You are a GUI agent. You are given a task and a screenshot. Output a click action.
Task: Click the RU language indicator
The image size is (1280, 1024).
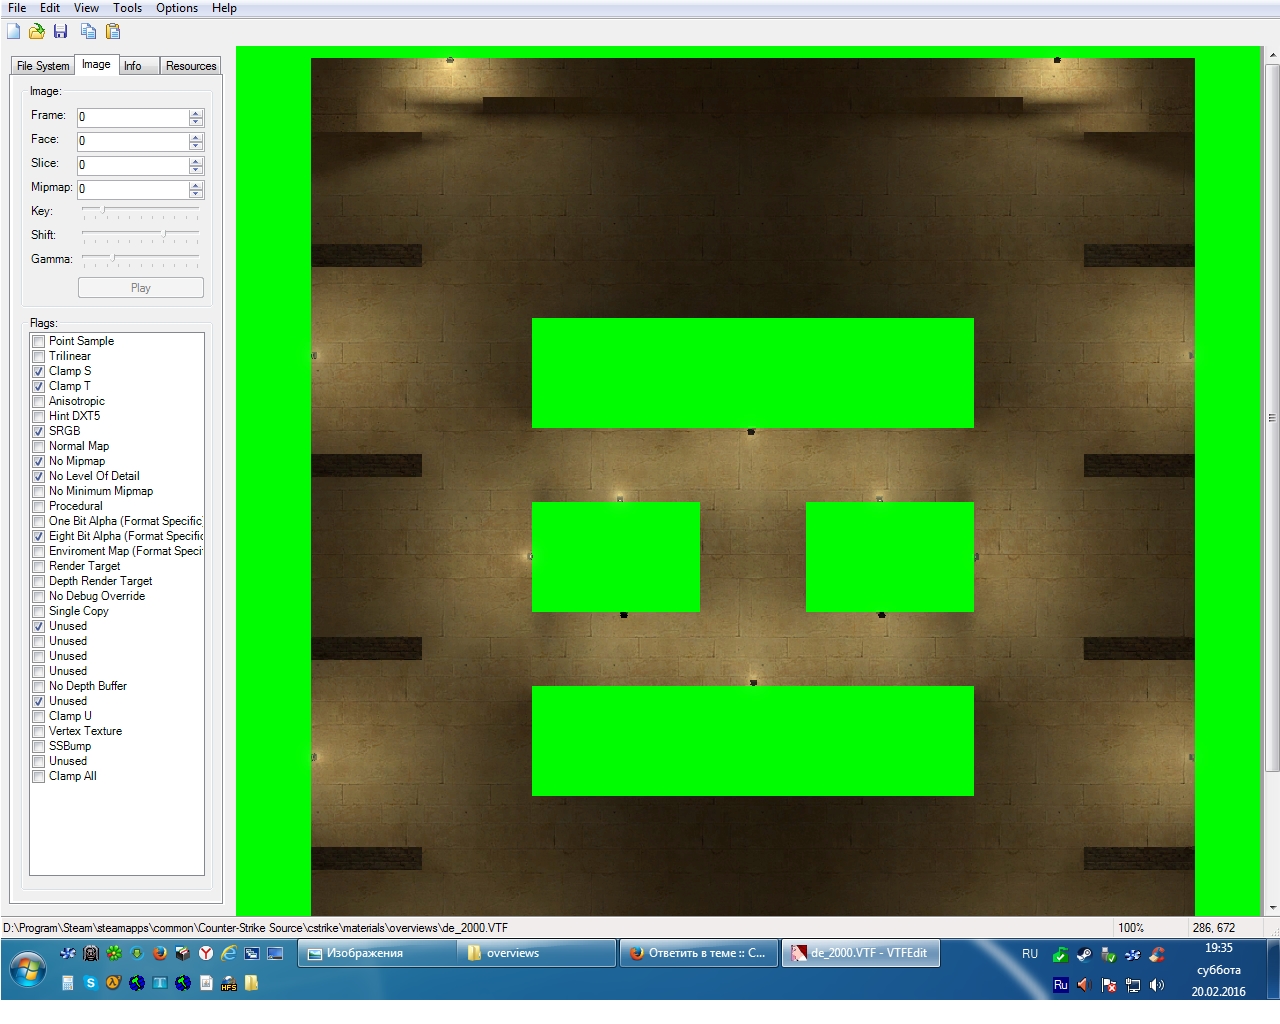(x=1030, y=954)
